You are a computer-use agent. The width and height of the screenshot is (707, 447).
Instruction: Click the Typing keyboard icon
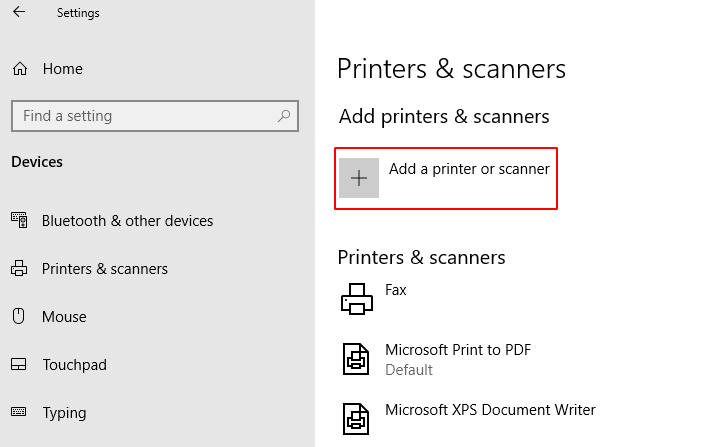[x=18, y=412]
